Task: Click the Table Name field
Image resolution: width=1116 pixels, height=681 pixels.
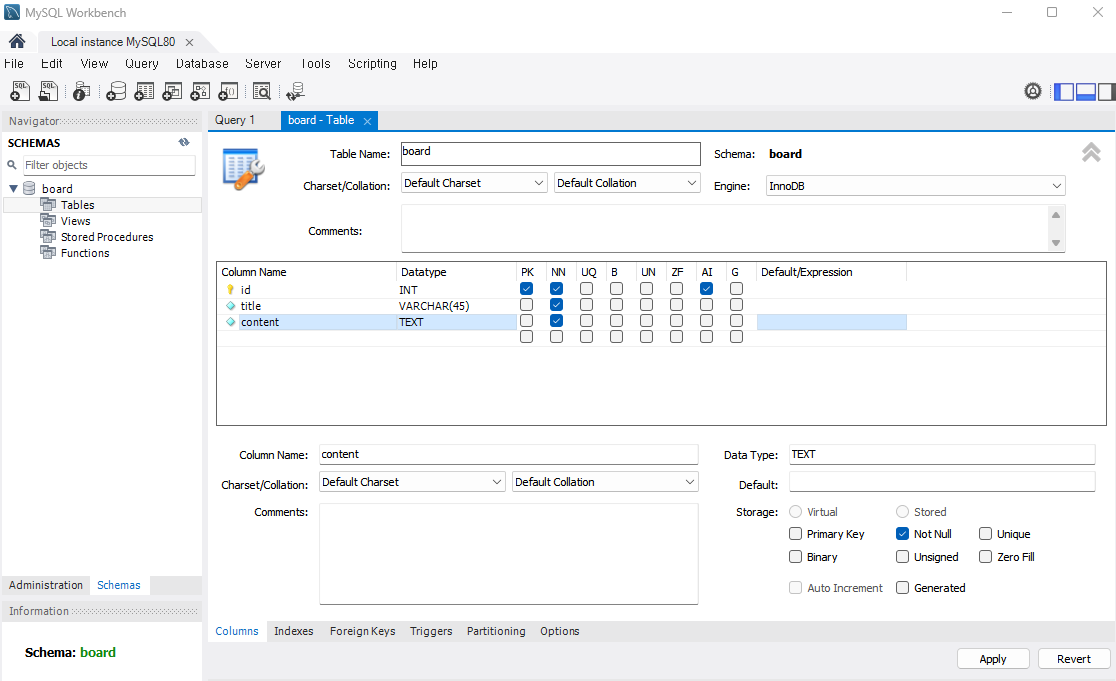Action: (551, 154)
